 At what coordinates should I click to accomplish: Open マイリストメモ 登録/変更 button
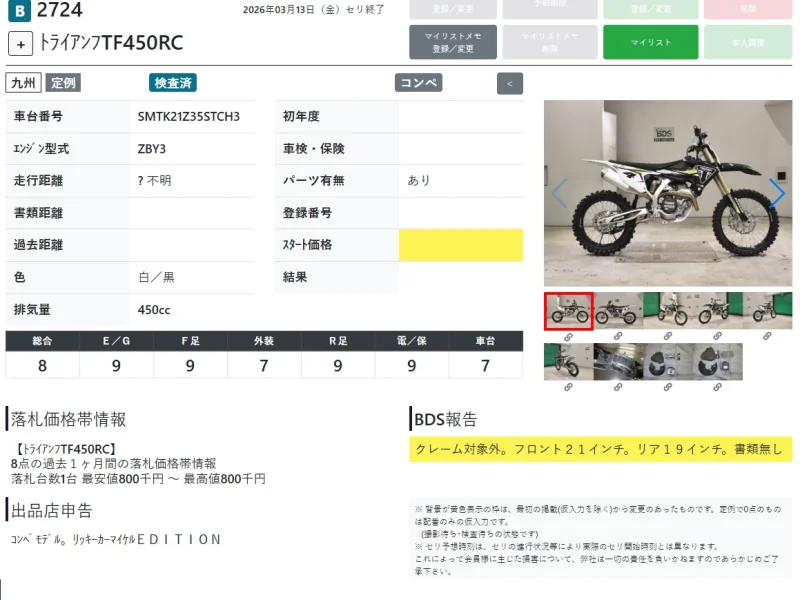pyautogui.click(x=453, y=42)
